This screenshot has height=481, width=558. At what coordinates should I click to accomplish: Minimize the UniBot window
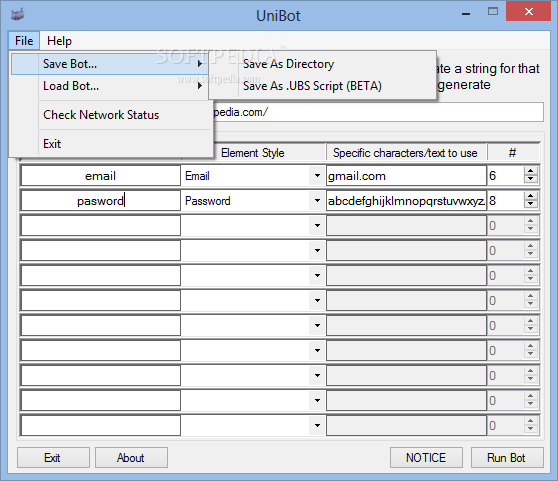[x=466, y=13]
